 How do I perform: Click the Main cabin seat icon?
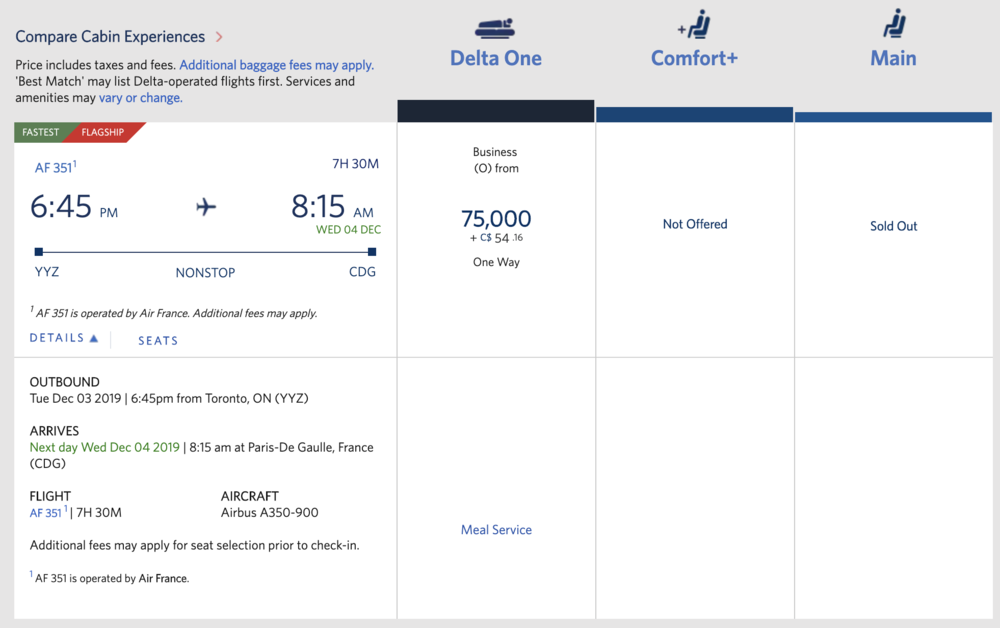(x=893, y=24)
